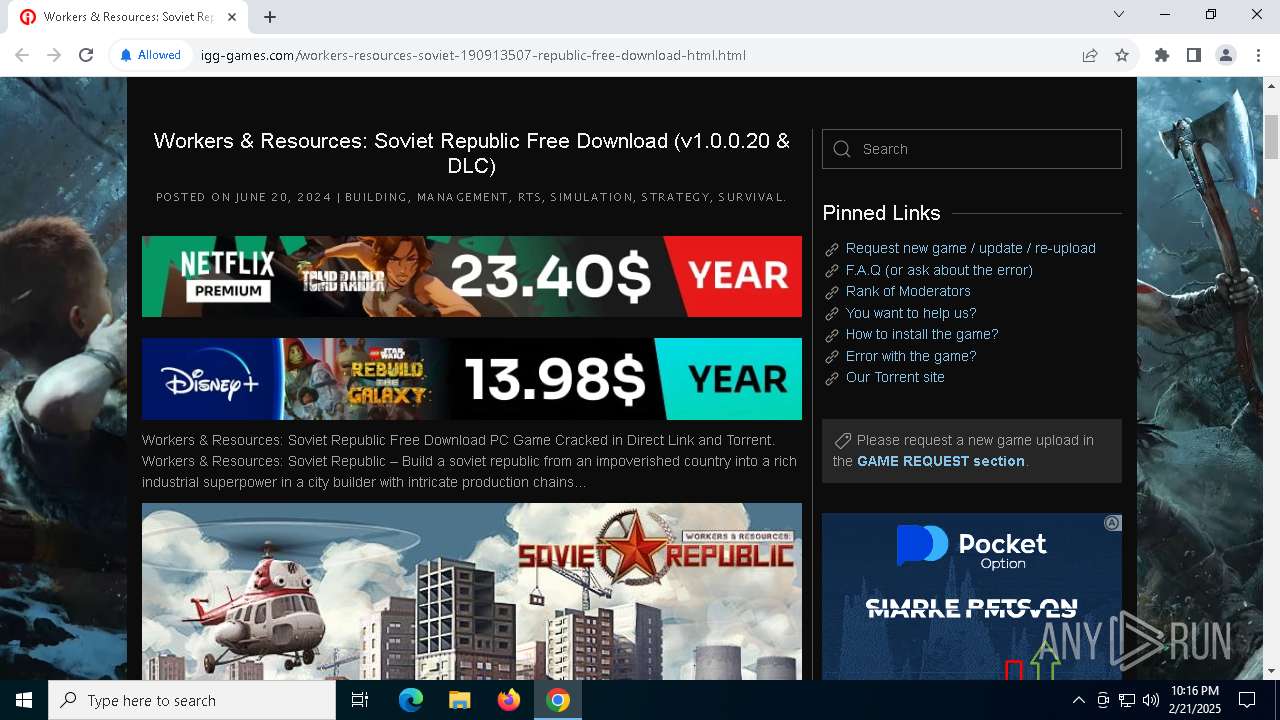Open Task View on the taskbar

[360, 700]
